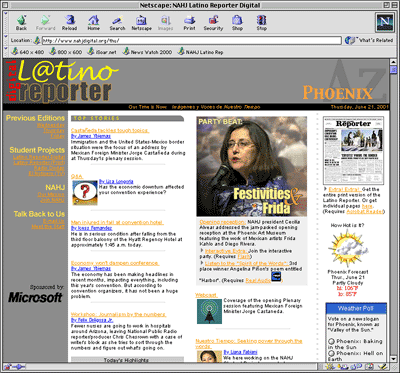
Task: Click the Q&A question mark image
Action: [x=85, y=193]
